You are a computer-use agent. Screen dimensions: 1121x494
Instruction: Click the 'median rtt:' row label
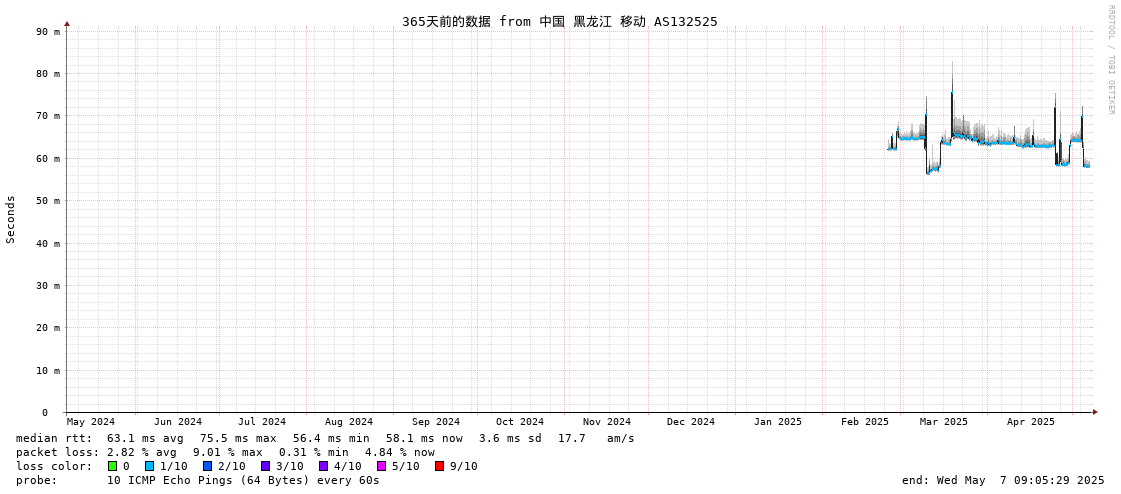click(x=54, y=438)
